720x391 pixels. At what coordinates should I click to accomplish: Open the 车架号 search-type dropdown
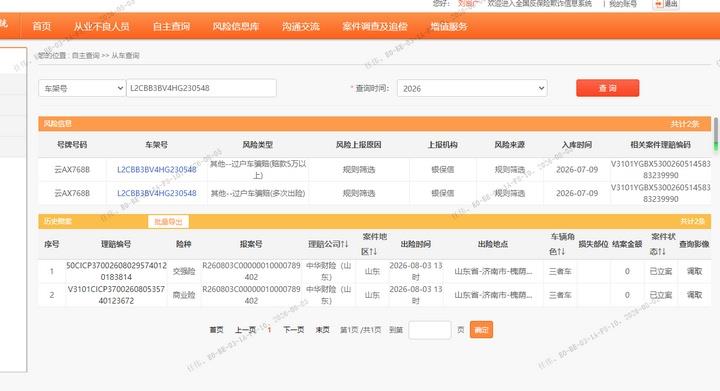(x=82, y=88)
